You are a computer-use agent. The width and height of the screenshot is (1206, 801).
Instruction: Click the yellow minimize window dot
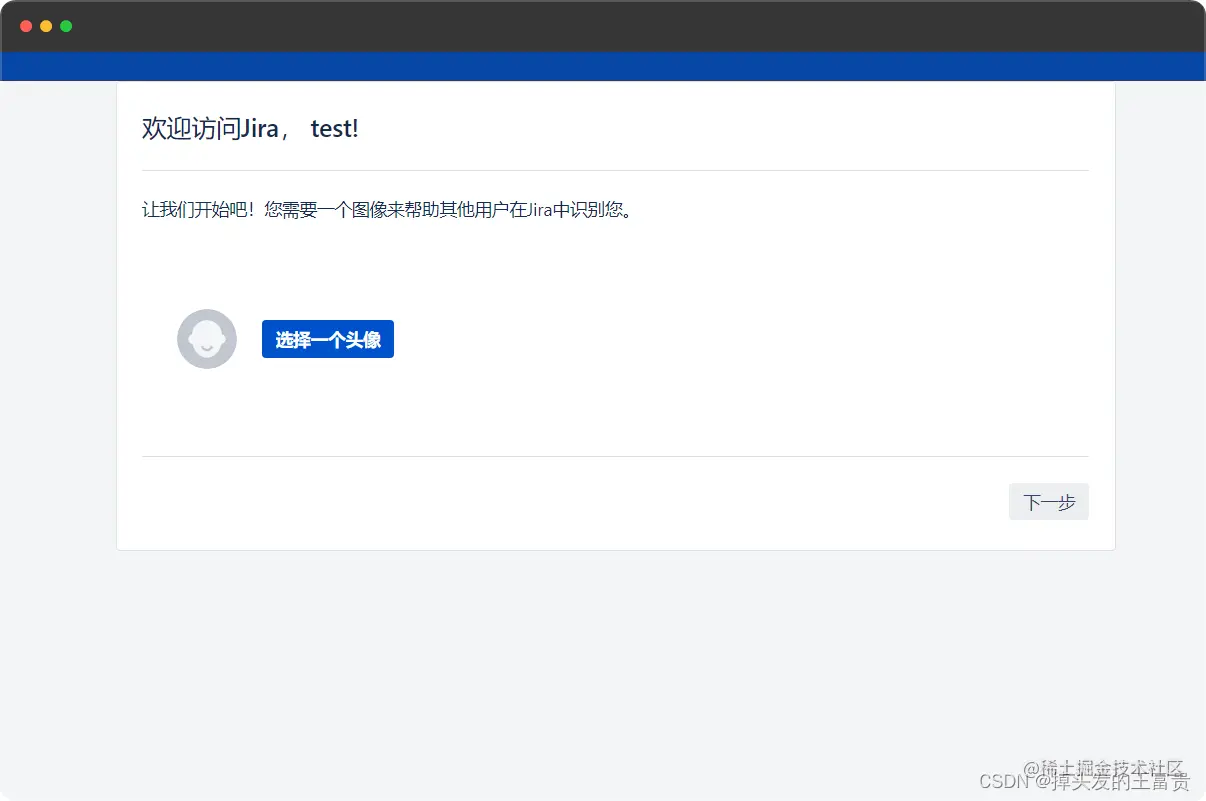pos(46,26)
